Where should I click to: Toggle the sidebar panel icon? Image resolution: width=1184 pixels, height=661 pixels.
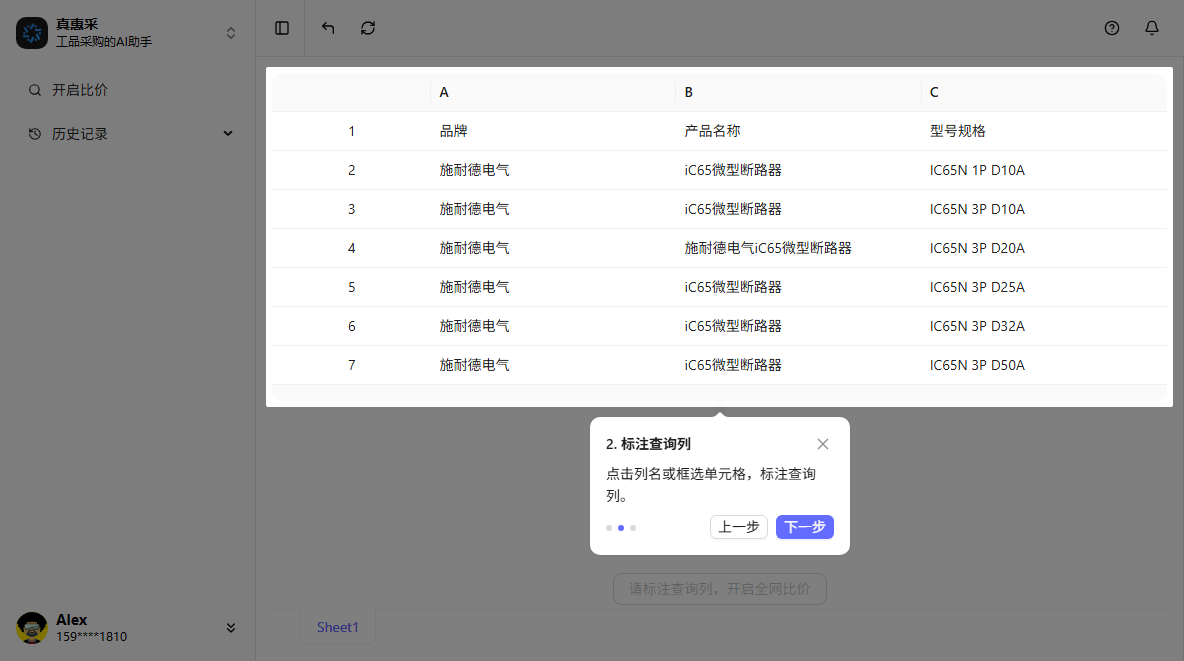click(282, 28)
